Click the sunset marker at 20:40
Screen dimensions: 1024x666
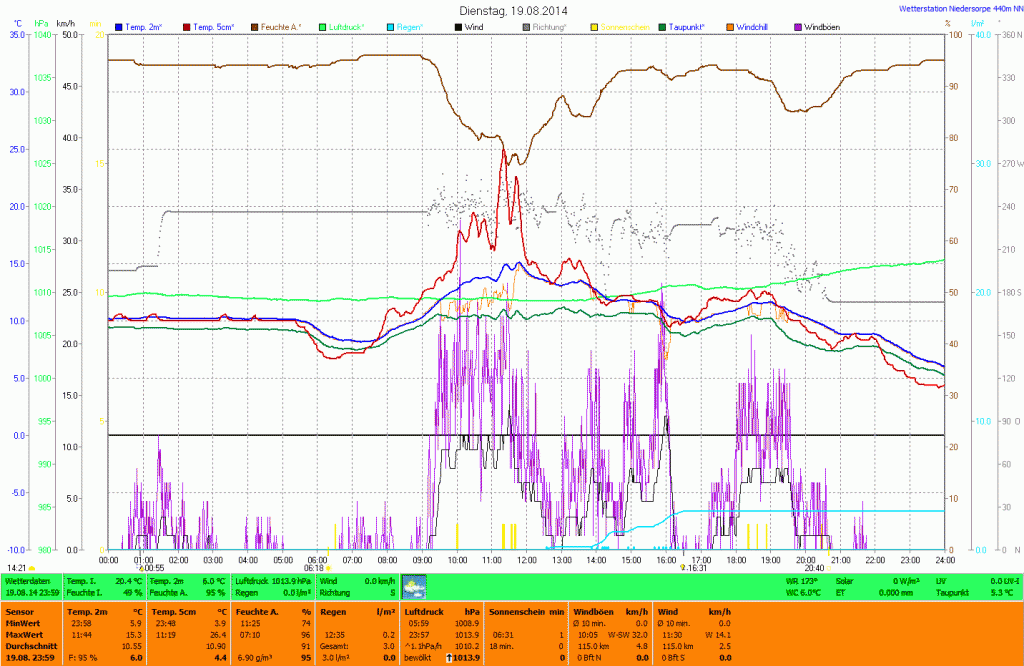pos(829,568)
